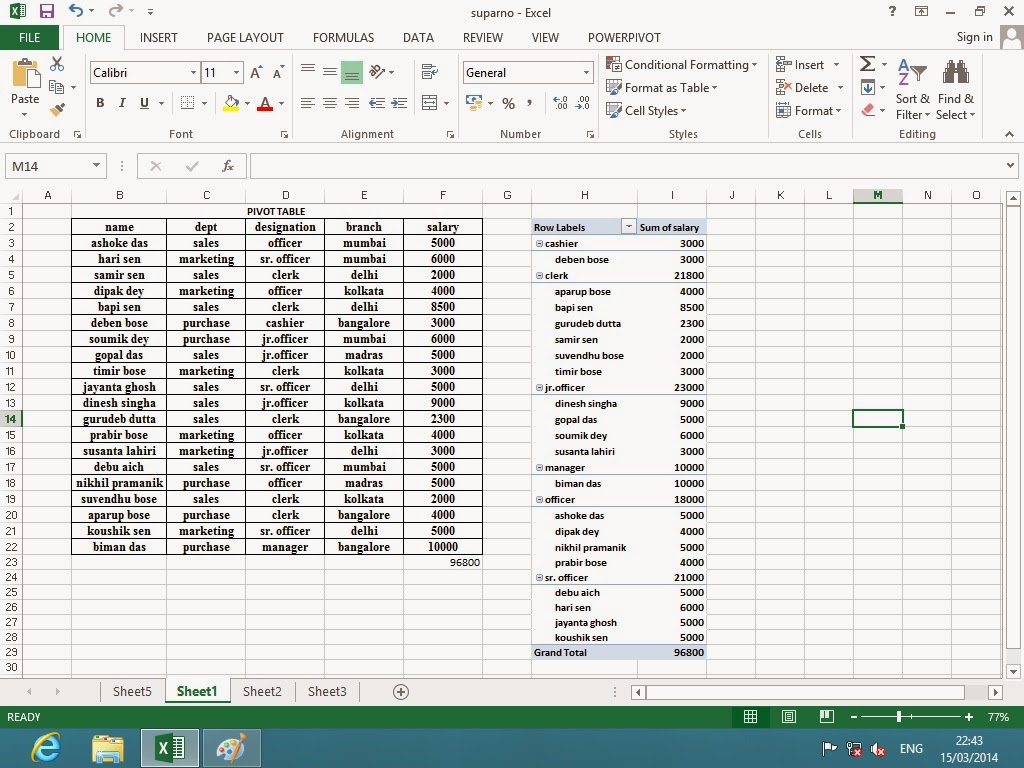Switch to the Sheet2 worksheet tab
Screen dimensions: 1024x768
tap(262, 691)
